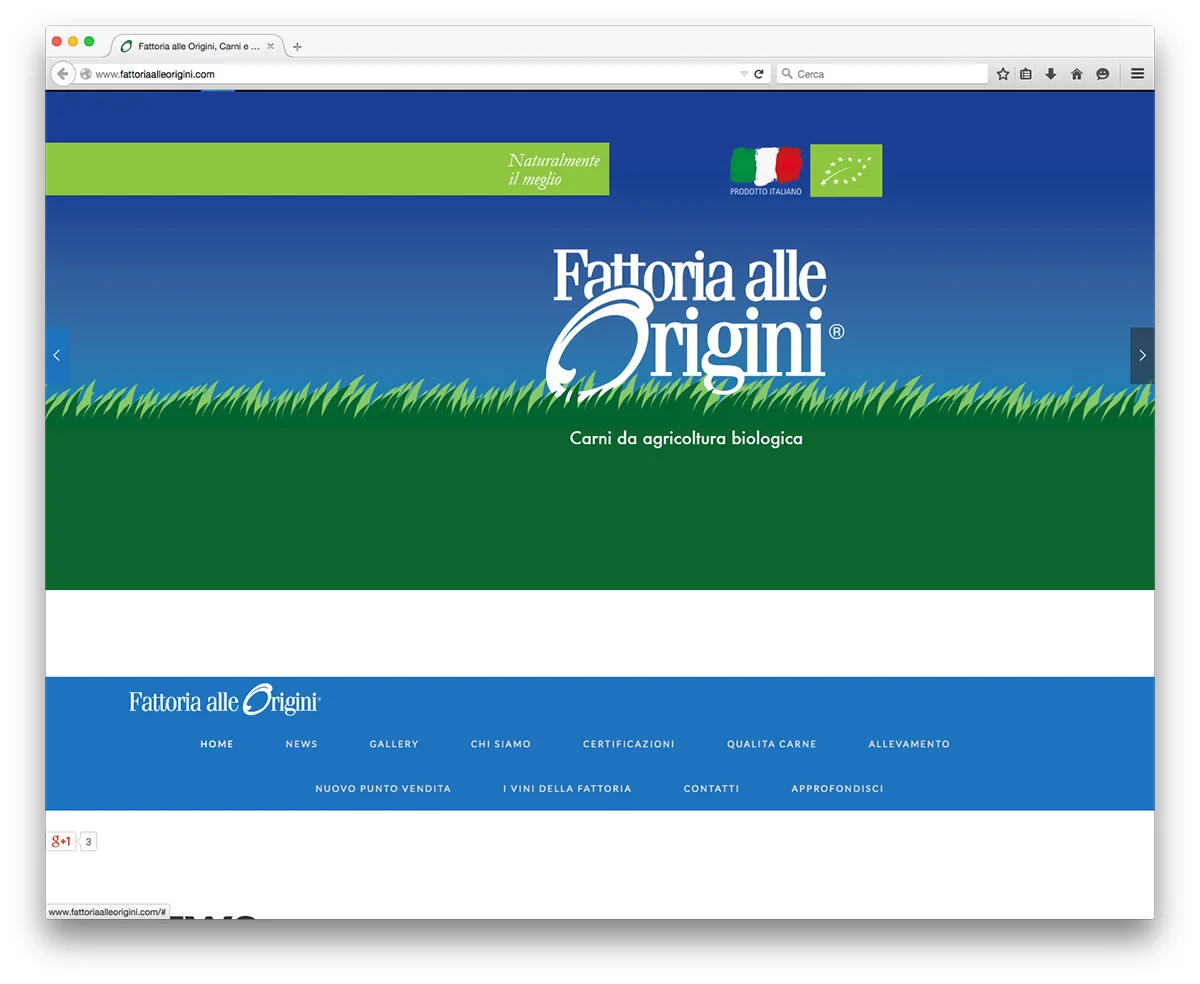Open the downloads arrow icon
This screenshot has height=984, width=1200.
1051,74
